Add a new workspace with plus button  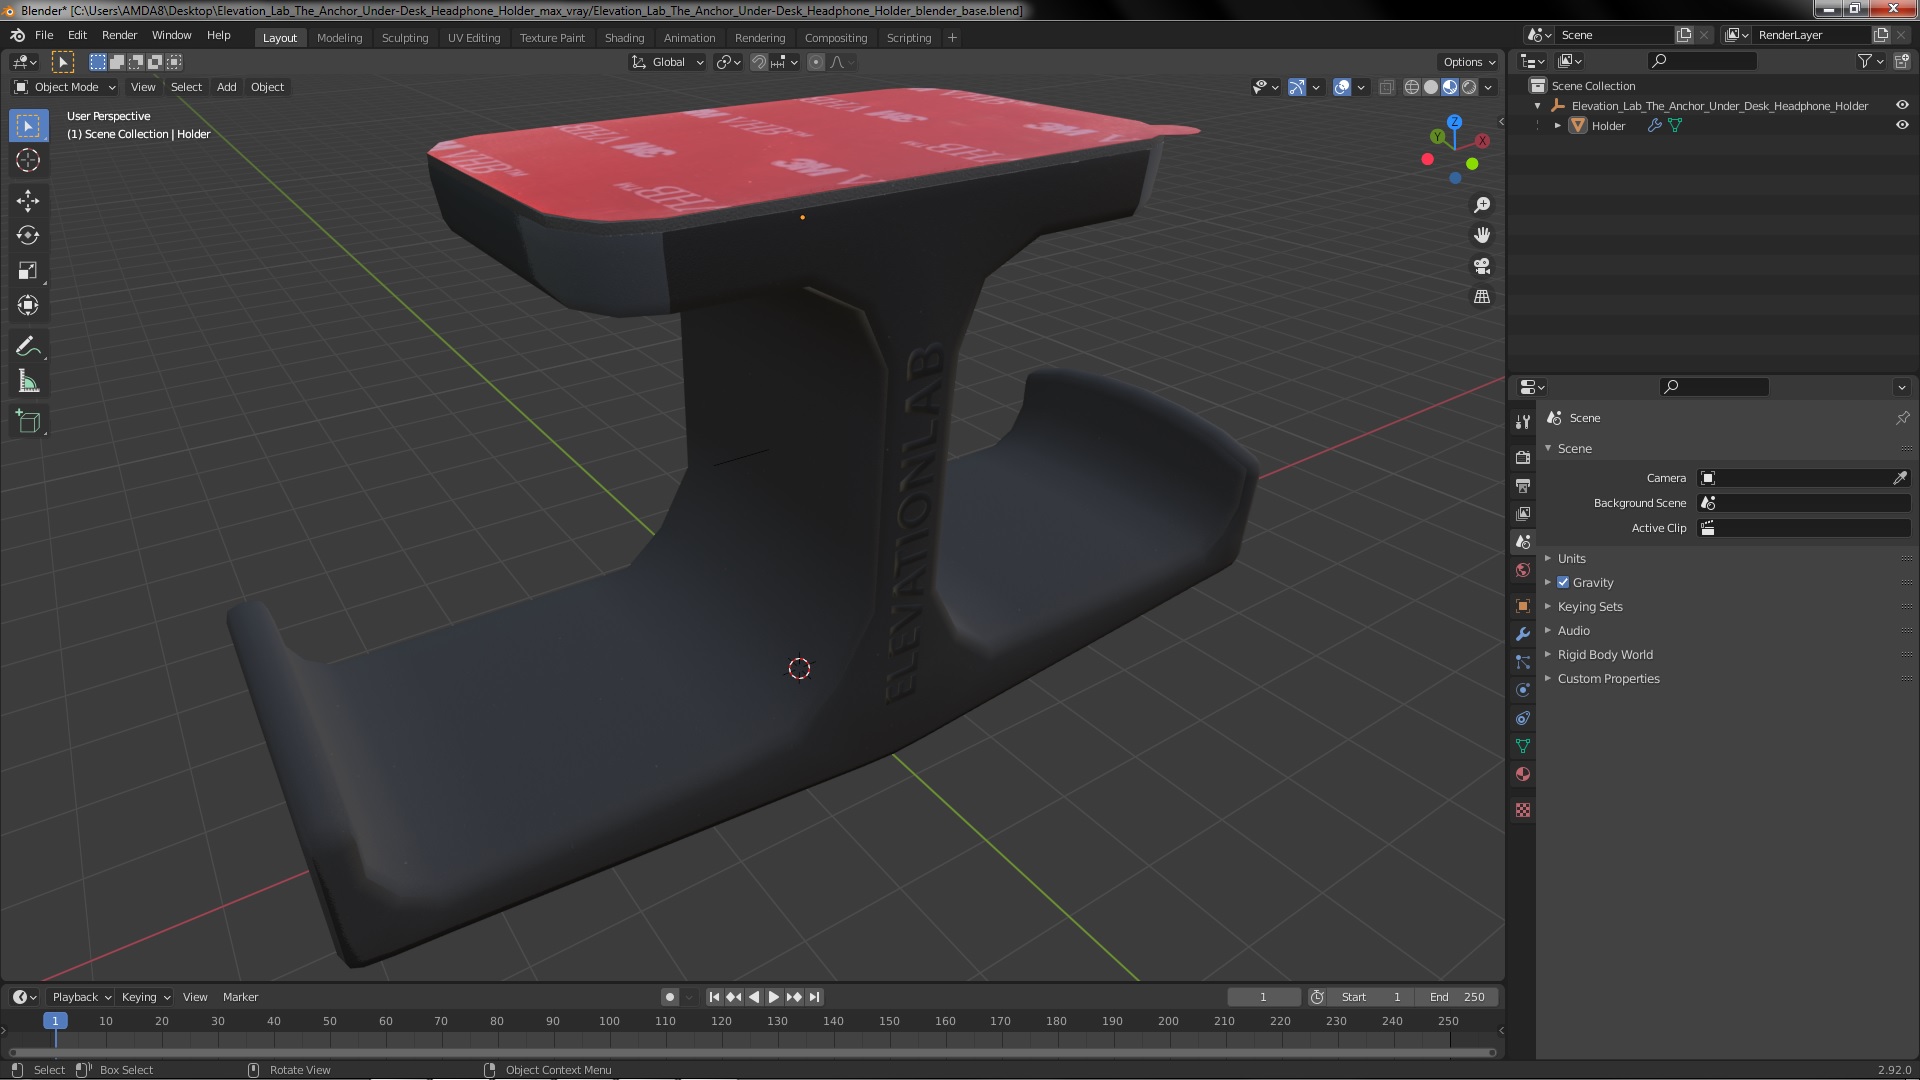952,38
